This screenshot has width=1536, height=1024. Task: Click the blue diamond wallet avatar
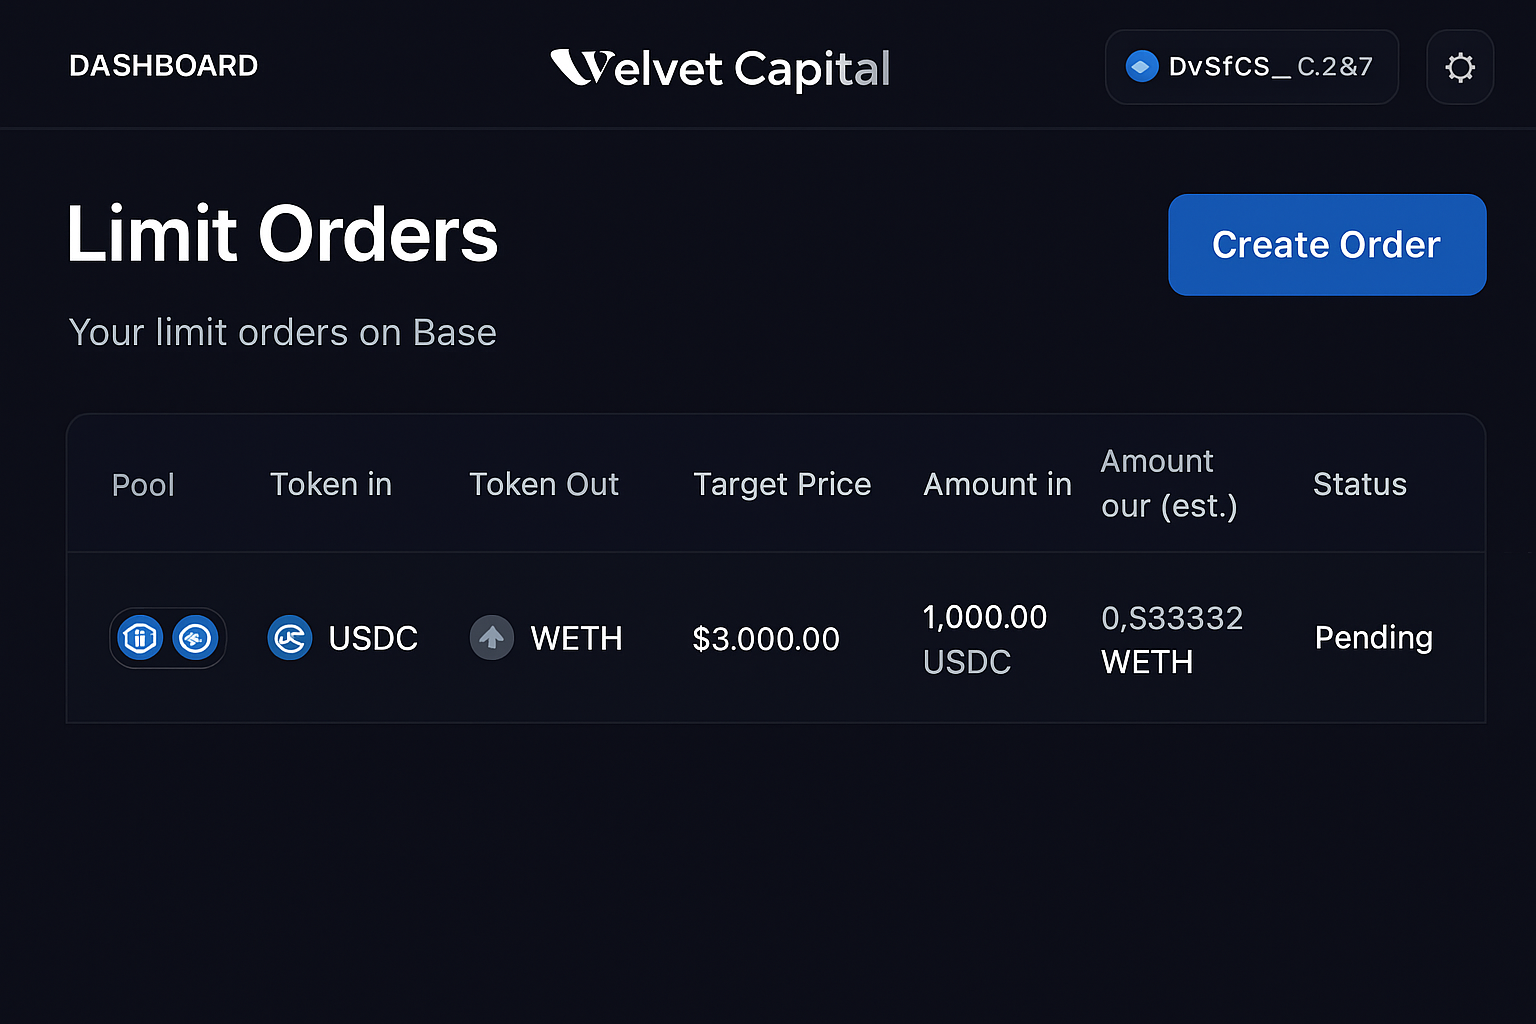[1141, 66]
